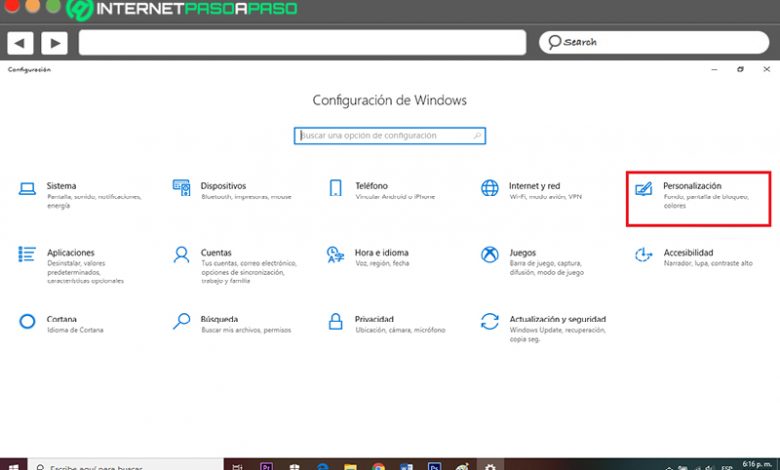Open the Internet y red globe icon

[x=489, y=188]
